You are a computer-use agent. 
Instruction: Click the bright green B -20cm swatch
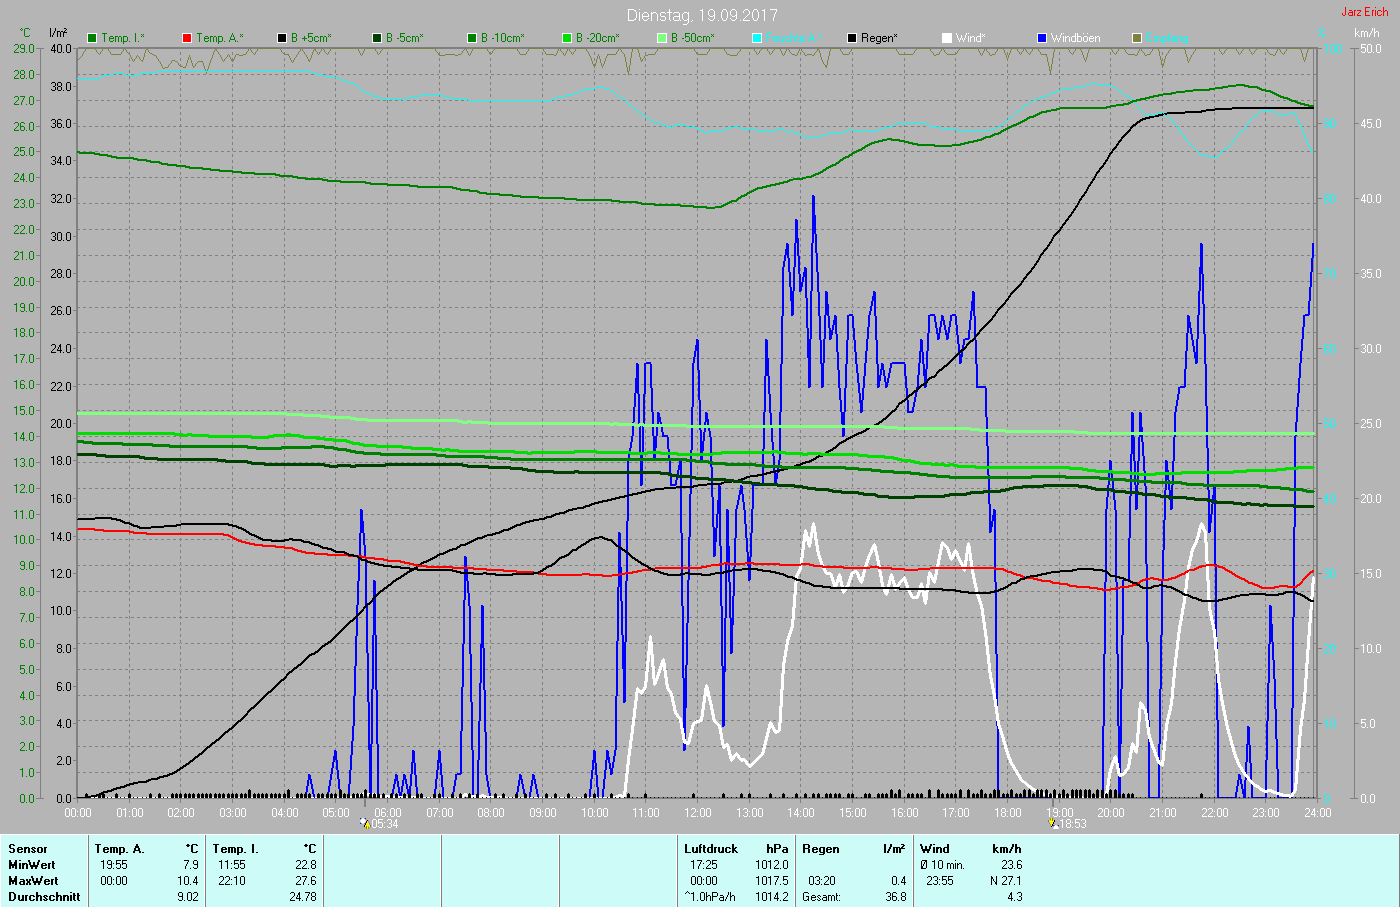pos(567,38)
